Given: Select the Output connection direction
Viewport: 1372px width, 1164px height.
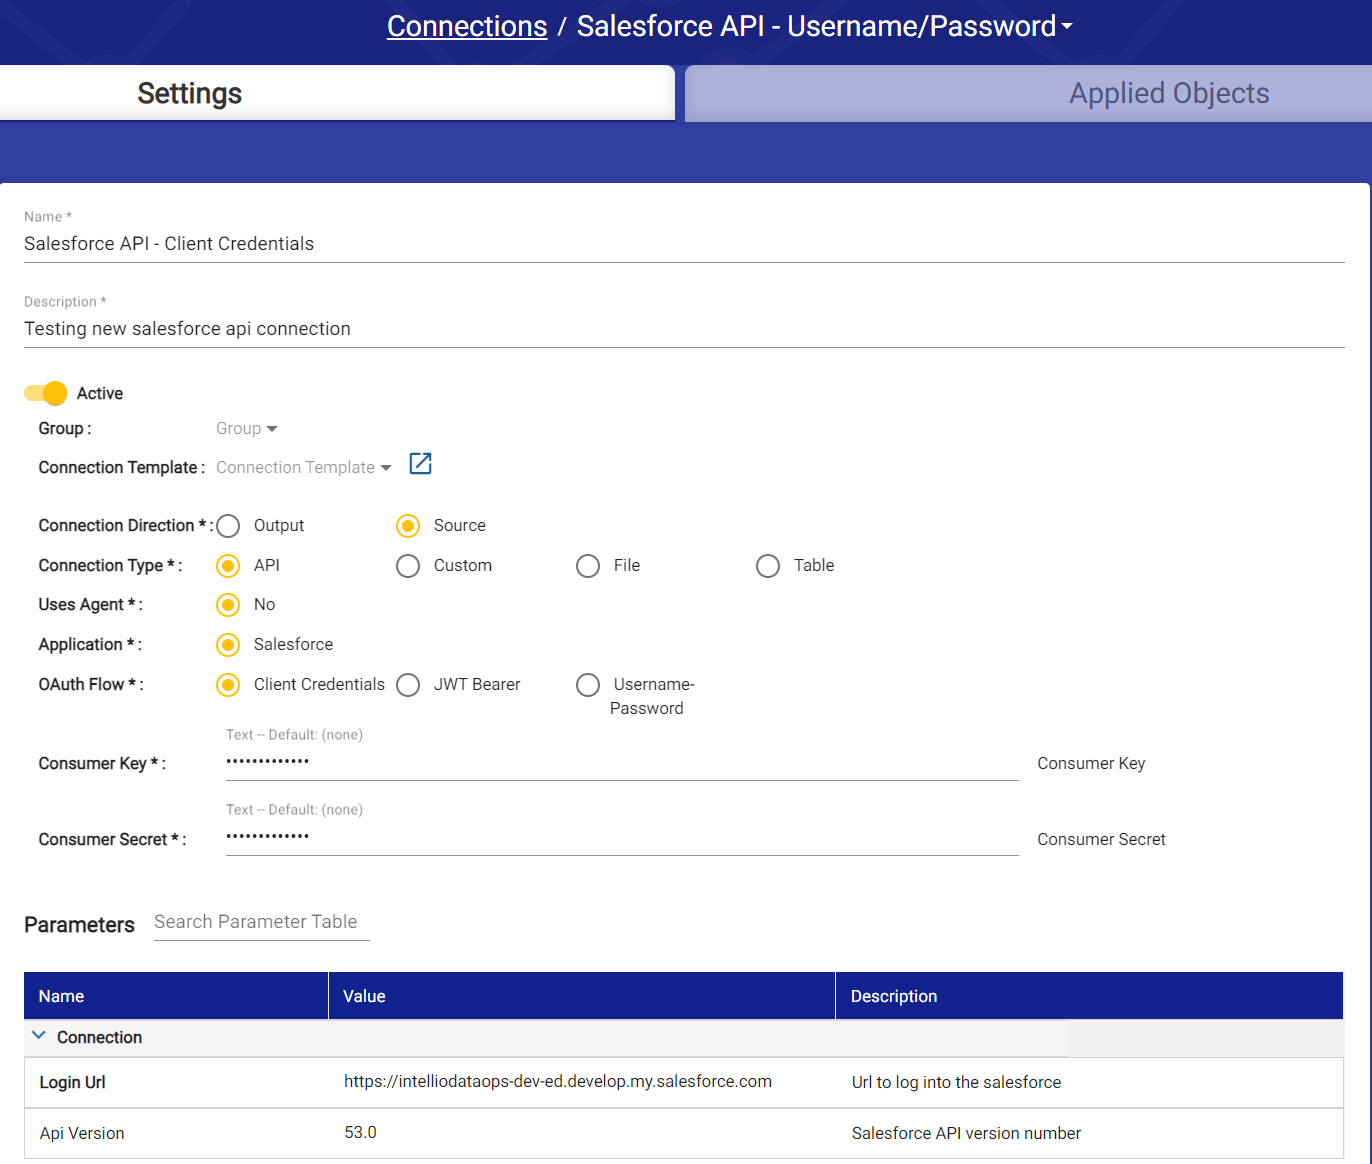Looking at the screenshot, I should [x=228, y=526].
